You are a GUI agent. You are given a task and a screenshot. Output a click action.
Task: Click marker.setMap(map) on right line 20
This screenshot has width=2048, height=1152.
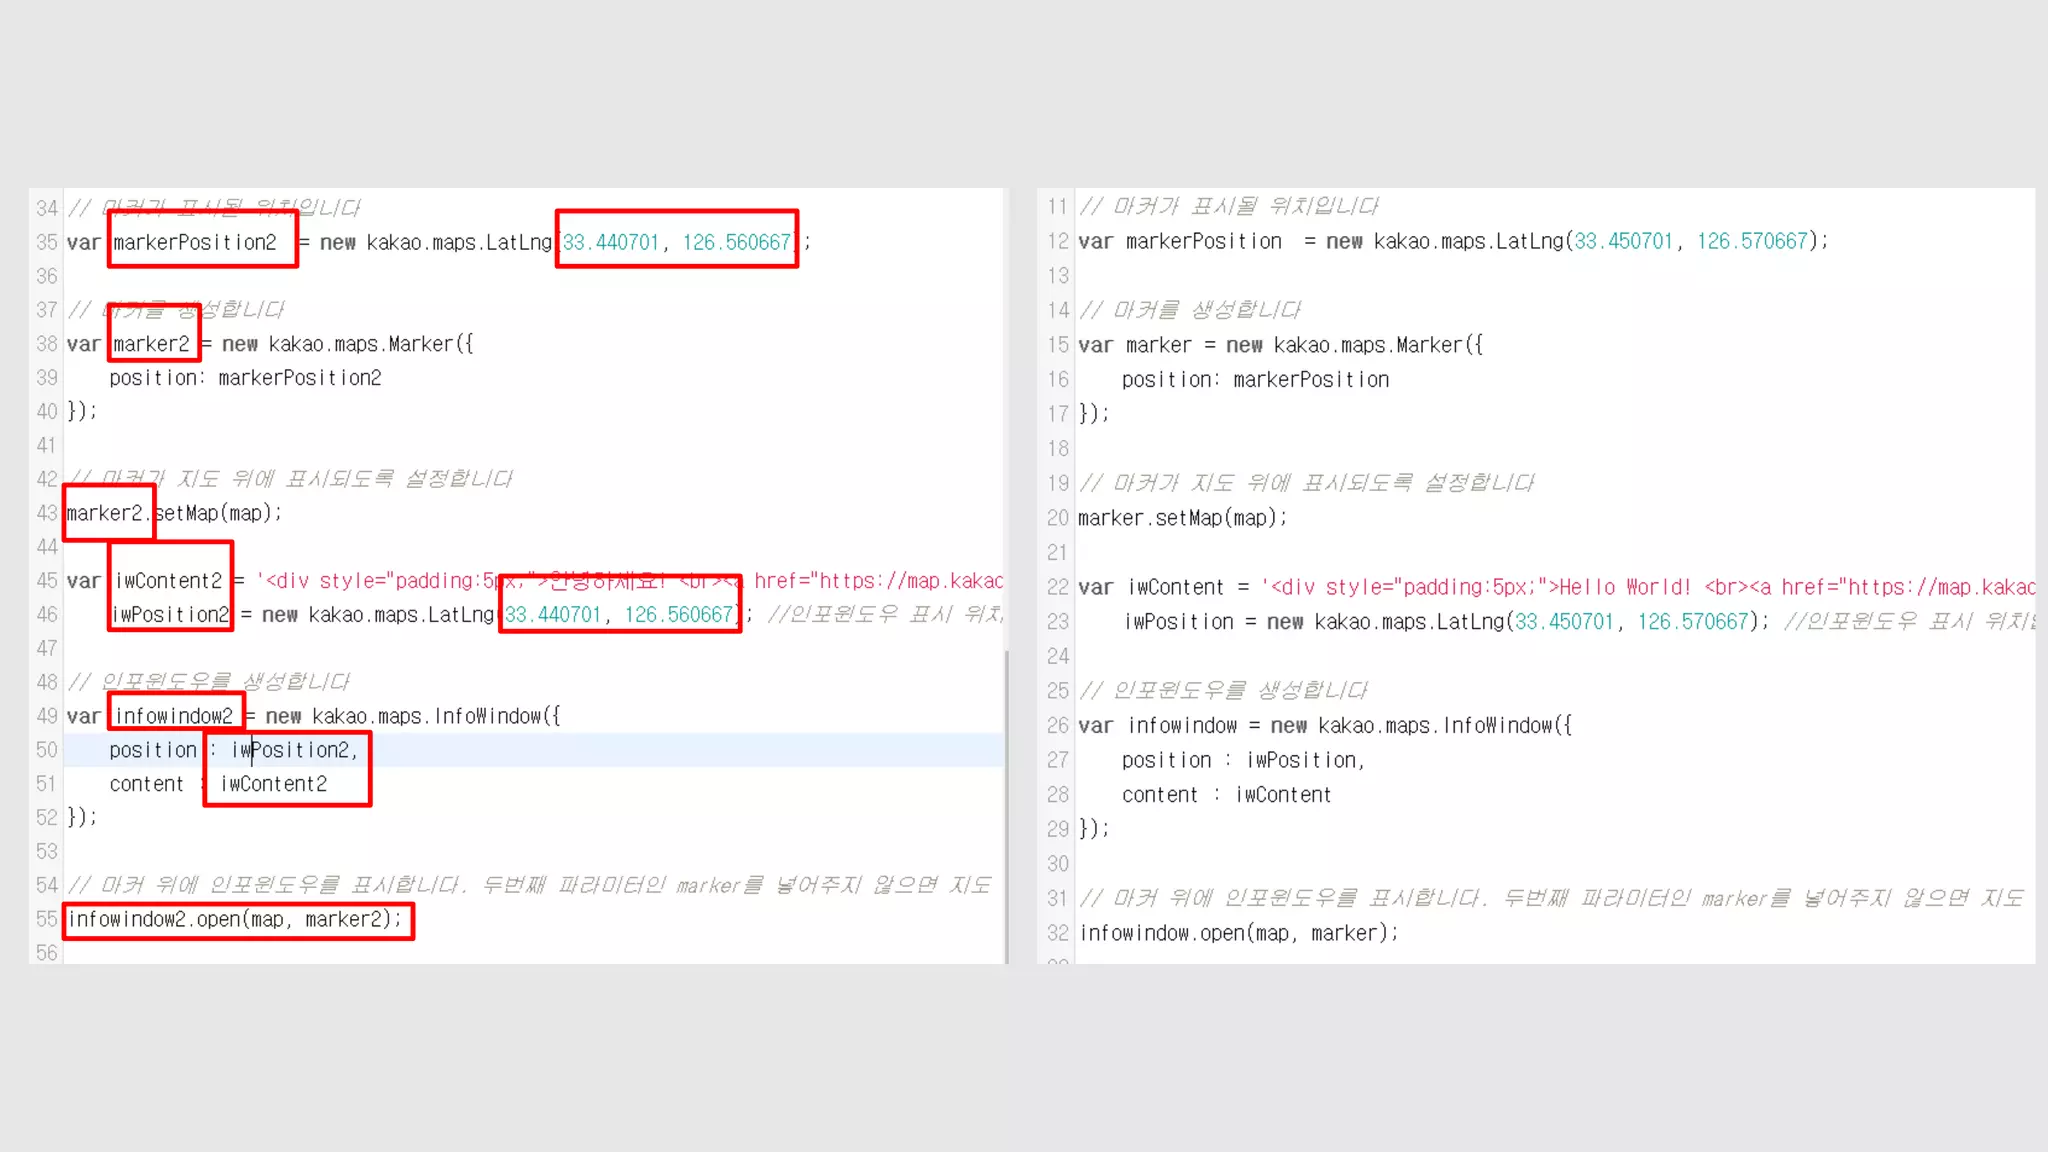pos(1181,518)
